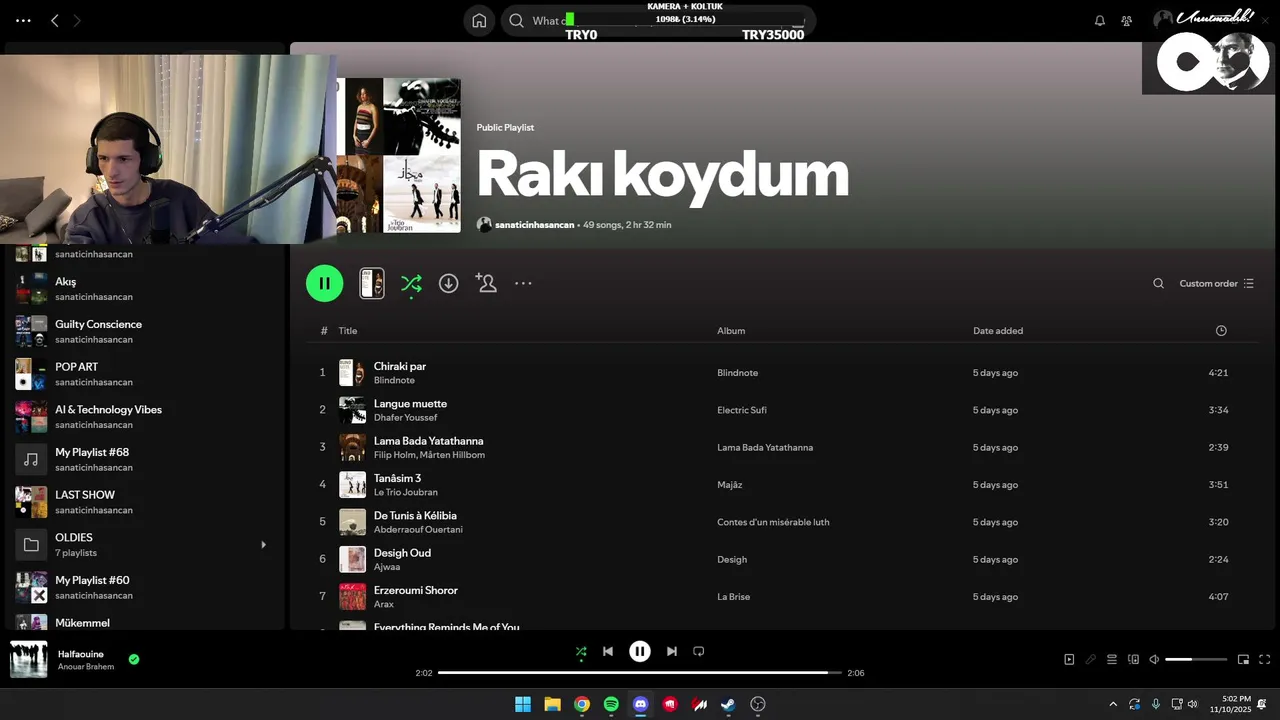1280x720 pixels.
Task: Open the Guilty Conscience playlist
Action: [145, 331]
